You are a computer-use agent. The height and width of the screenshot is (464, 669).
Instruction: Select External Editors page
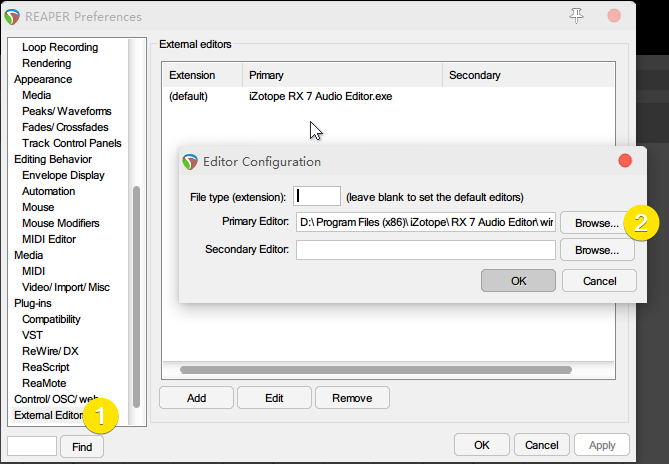point(49,415)
